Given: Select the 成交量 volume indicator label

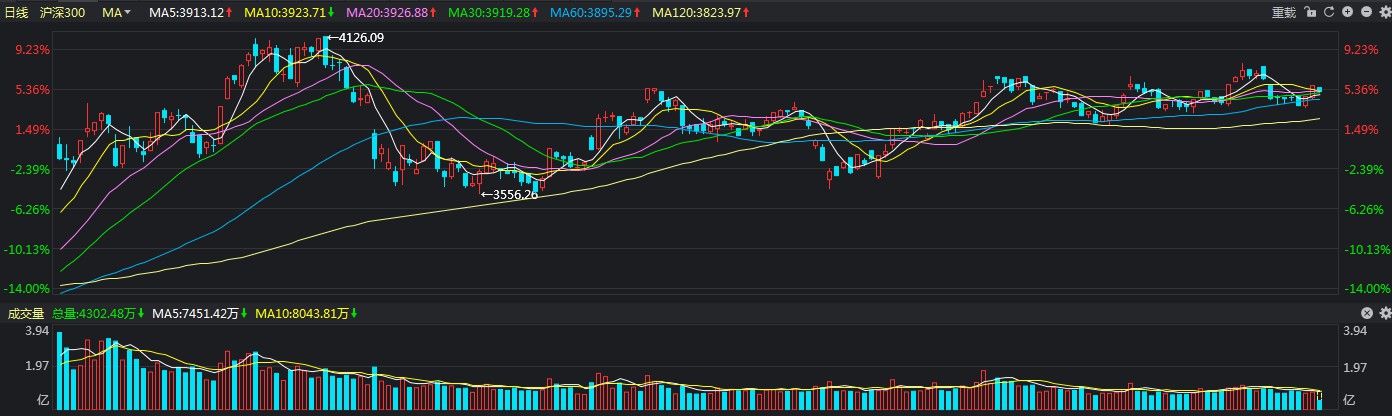Looking at the screenshot, I should (x=27, y=313).
